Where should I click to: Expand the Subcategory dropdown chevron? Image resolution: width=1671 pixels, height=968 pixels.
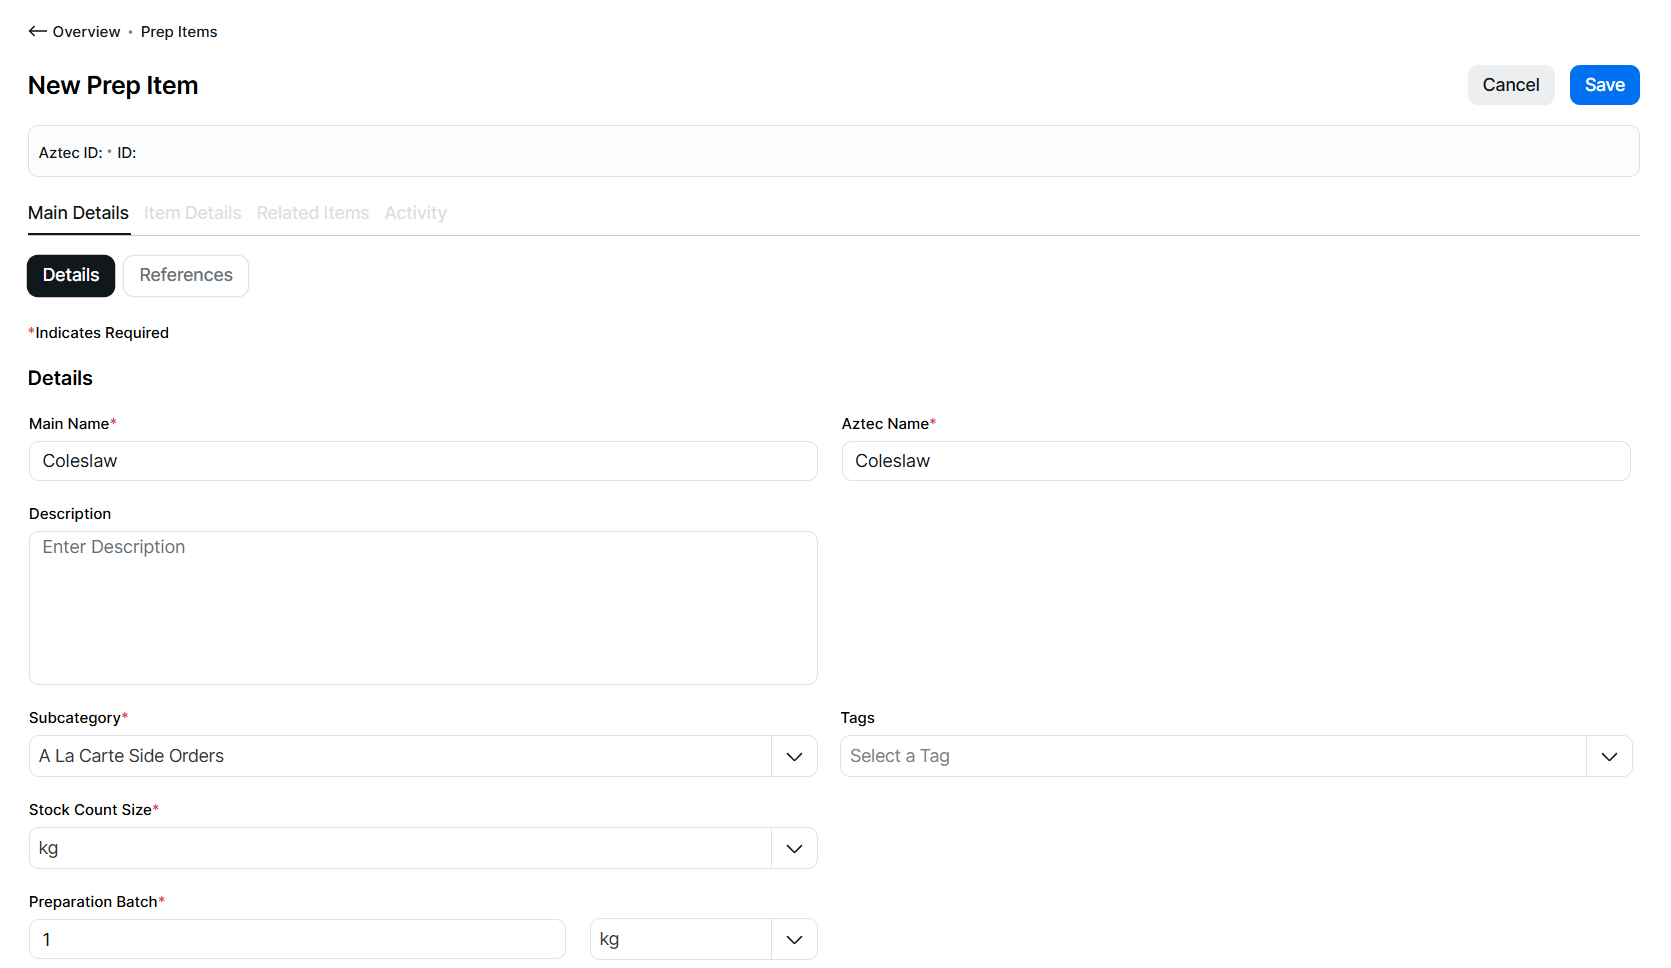point(794,757)
